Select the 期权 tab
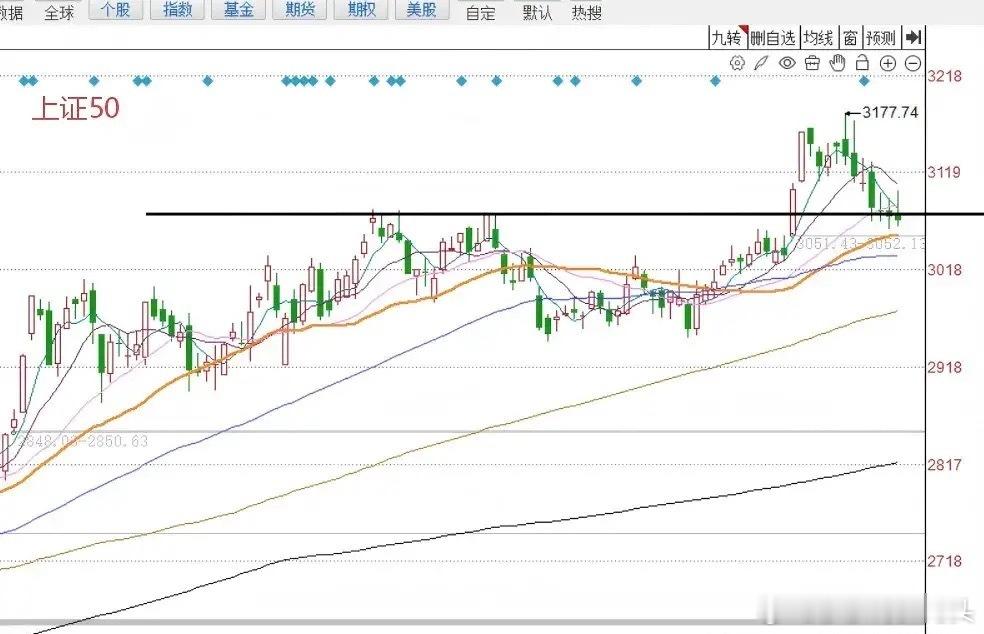The image size is (984, 634). (x=361, y=9)
